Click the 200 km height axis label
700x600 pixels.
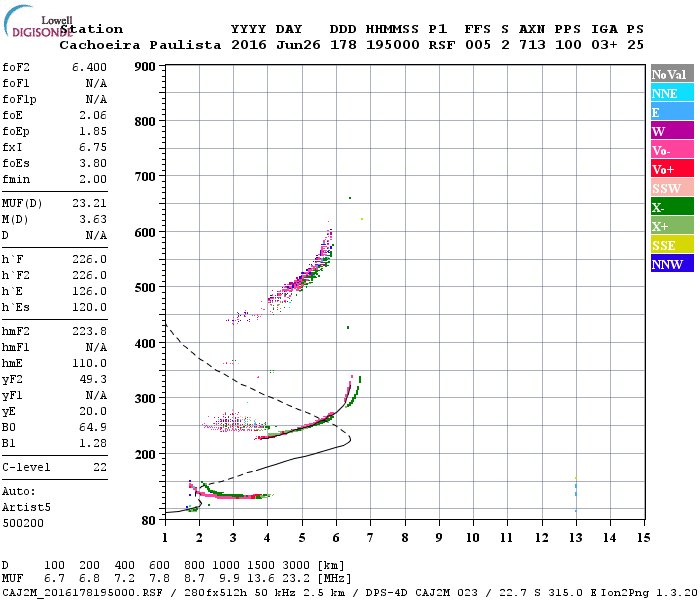point(145,454)
